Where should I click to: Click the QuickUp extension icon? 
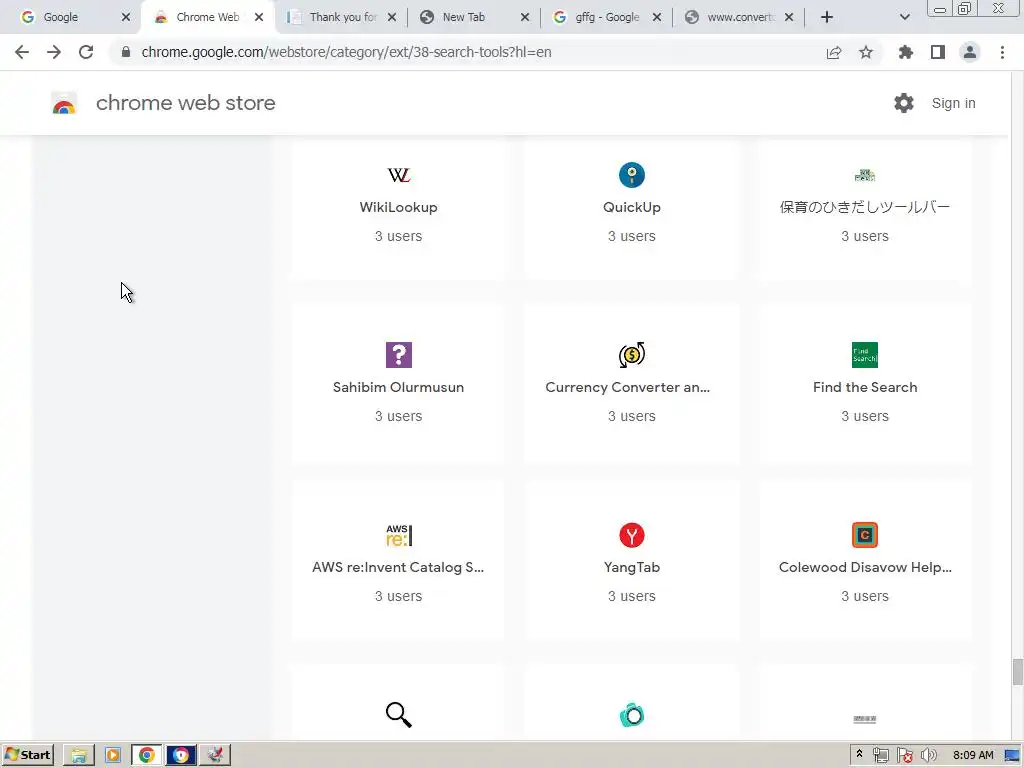pyautogui.click(x=632, y=175)
